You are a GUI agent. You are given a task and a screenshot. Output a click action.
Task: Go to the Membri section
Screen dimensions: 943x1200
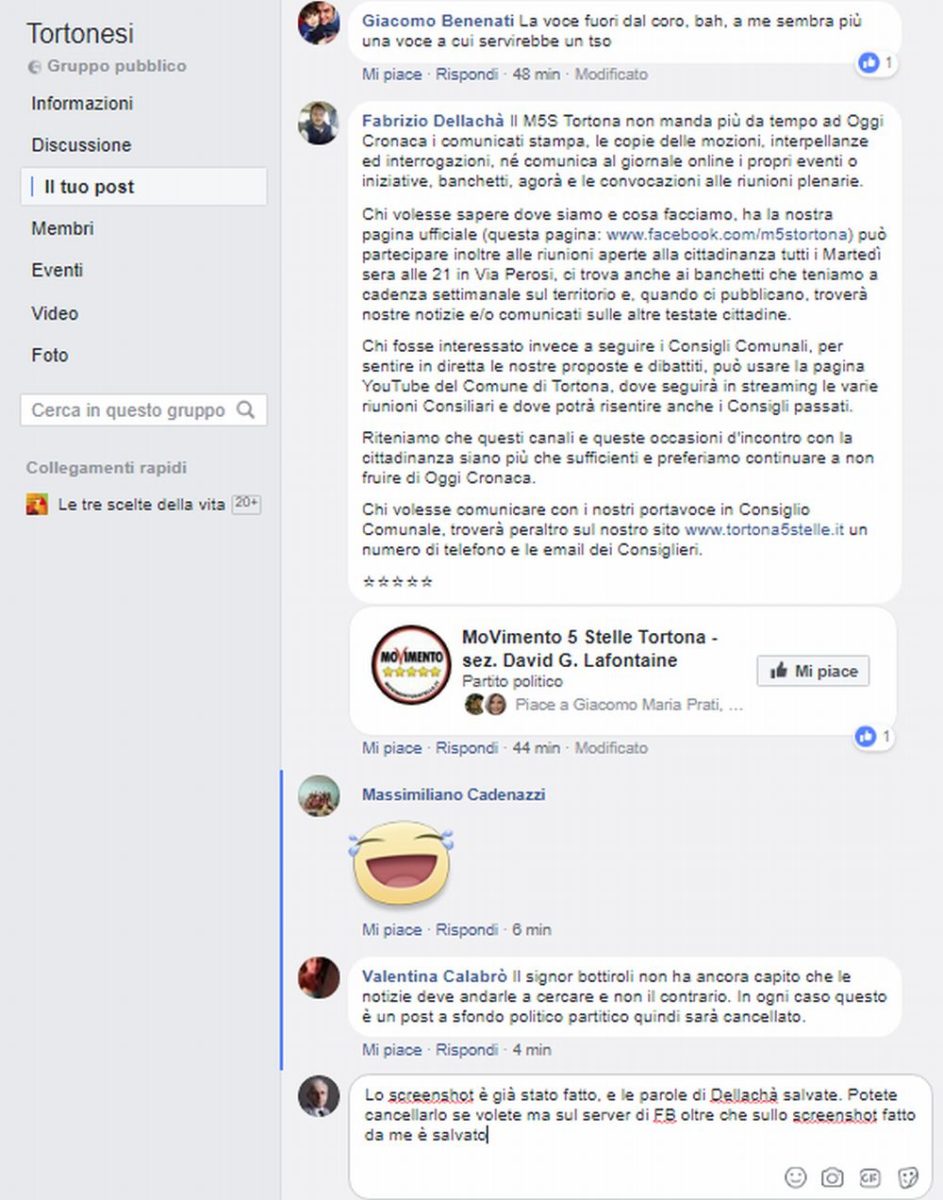[62, 229]
